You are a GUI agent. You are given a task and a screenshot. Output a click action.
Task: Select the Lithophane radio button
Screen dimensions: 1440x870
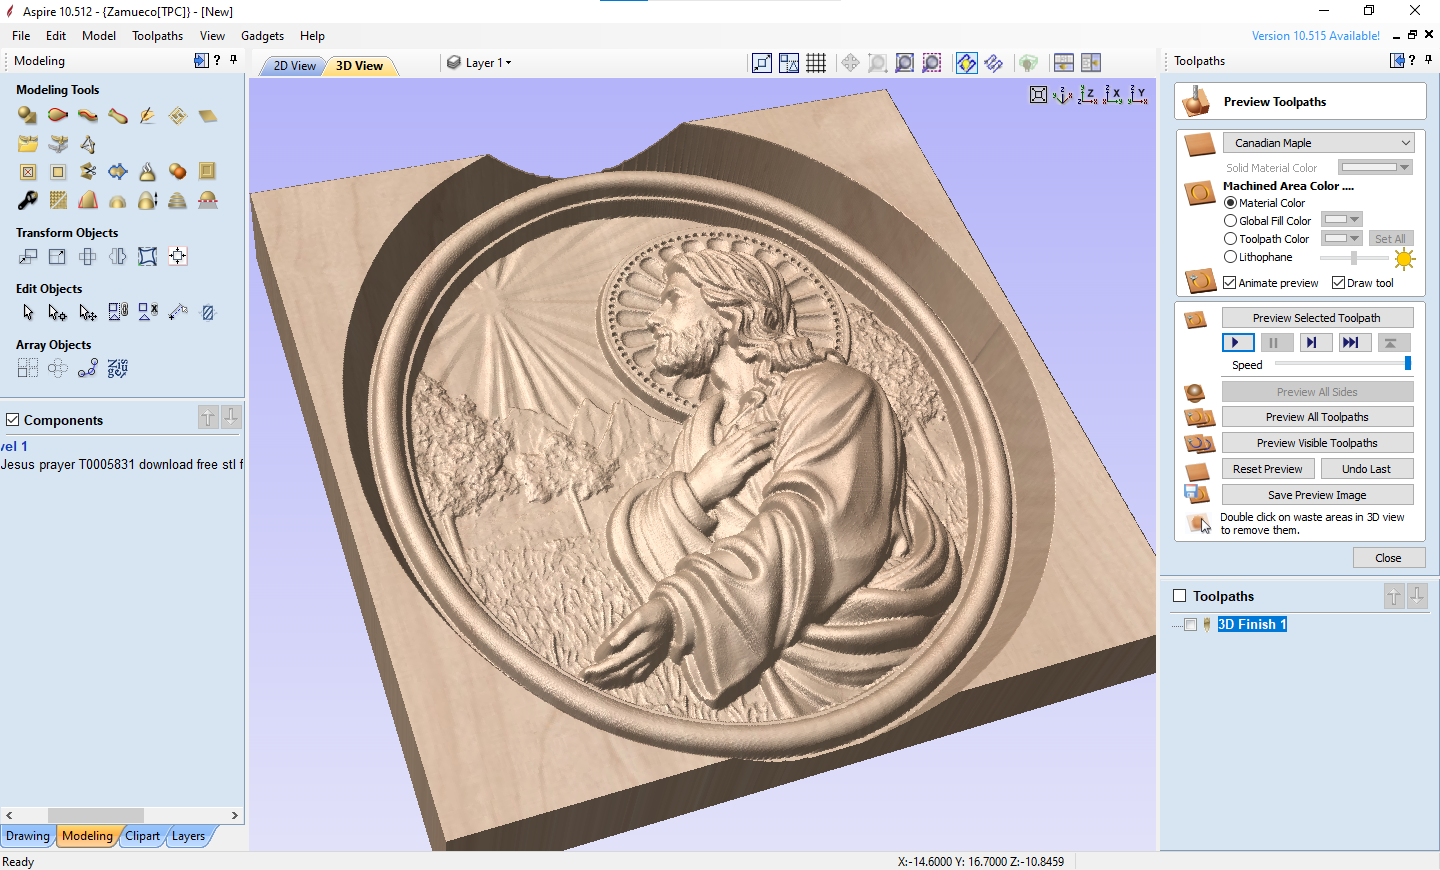pyautogui.click(x=1231, y=257)
